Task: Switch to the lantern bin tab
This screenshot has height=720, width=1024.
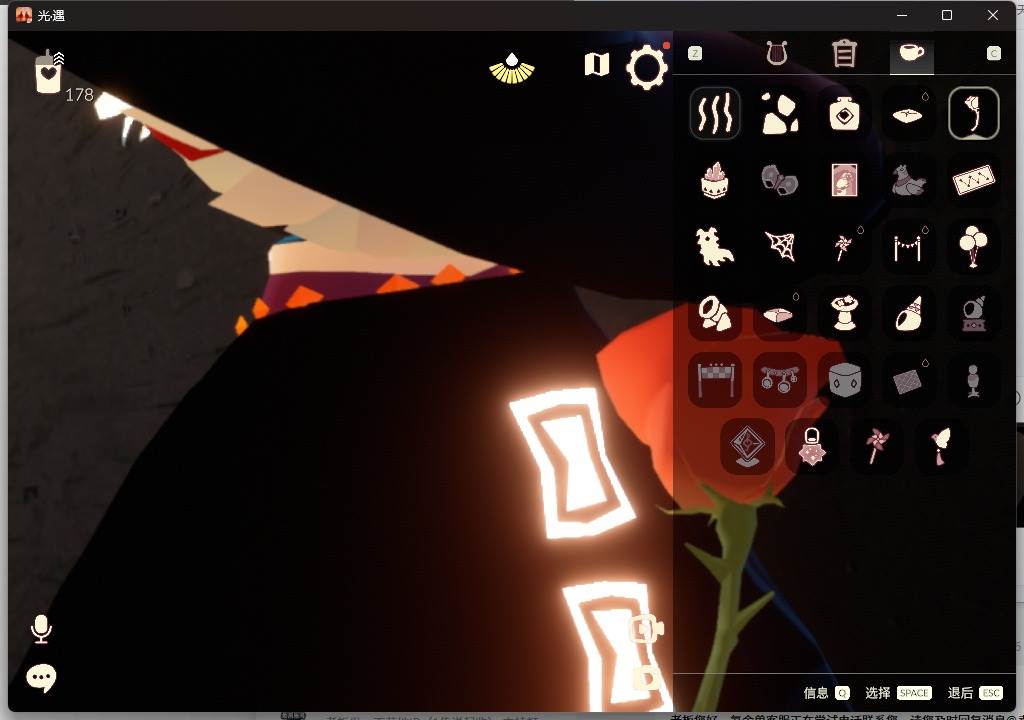Action: pyautogui.click(x=844, y=53)
